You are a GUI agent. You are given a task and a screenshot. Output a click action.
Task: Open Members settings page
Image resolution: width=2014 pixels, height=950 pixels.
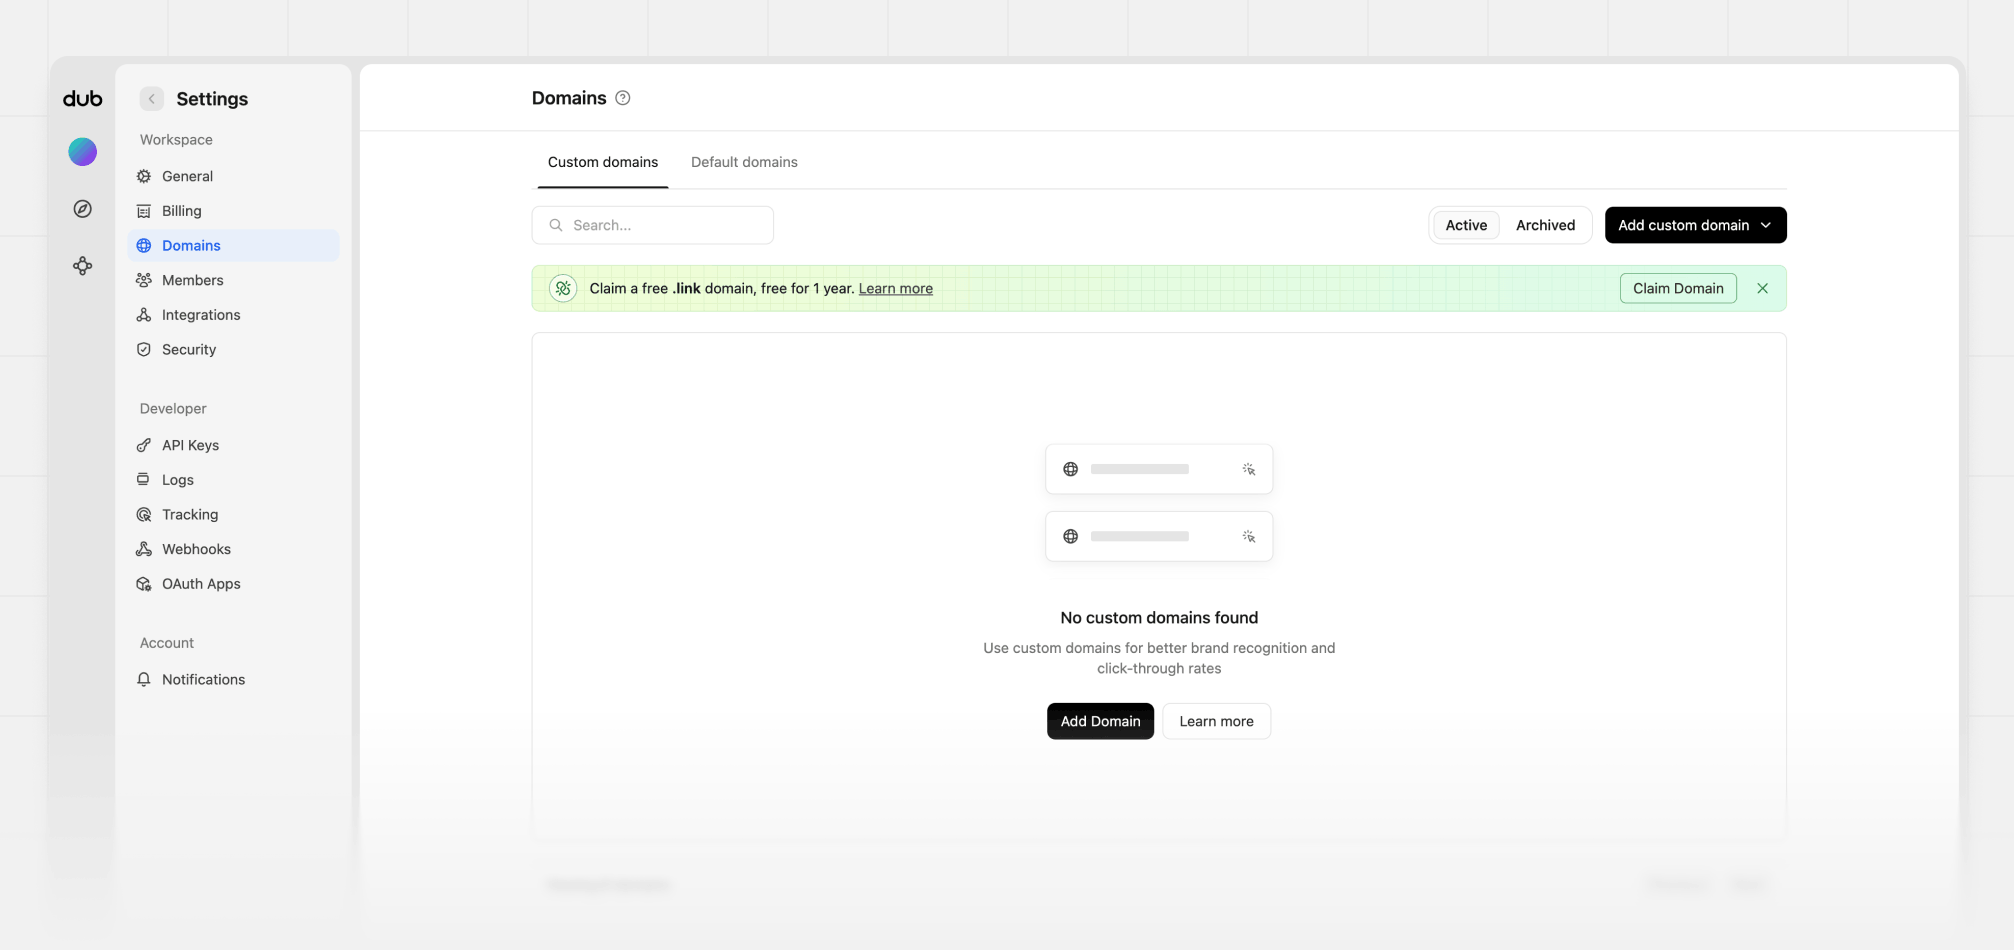[x=233, y=280]
